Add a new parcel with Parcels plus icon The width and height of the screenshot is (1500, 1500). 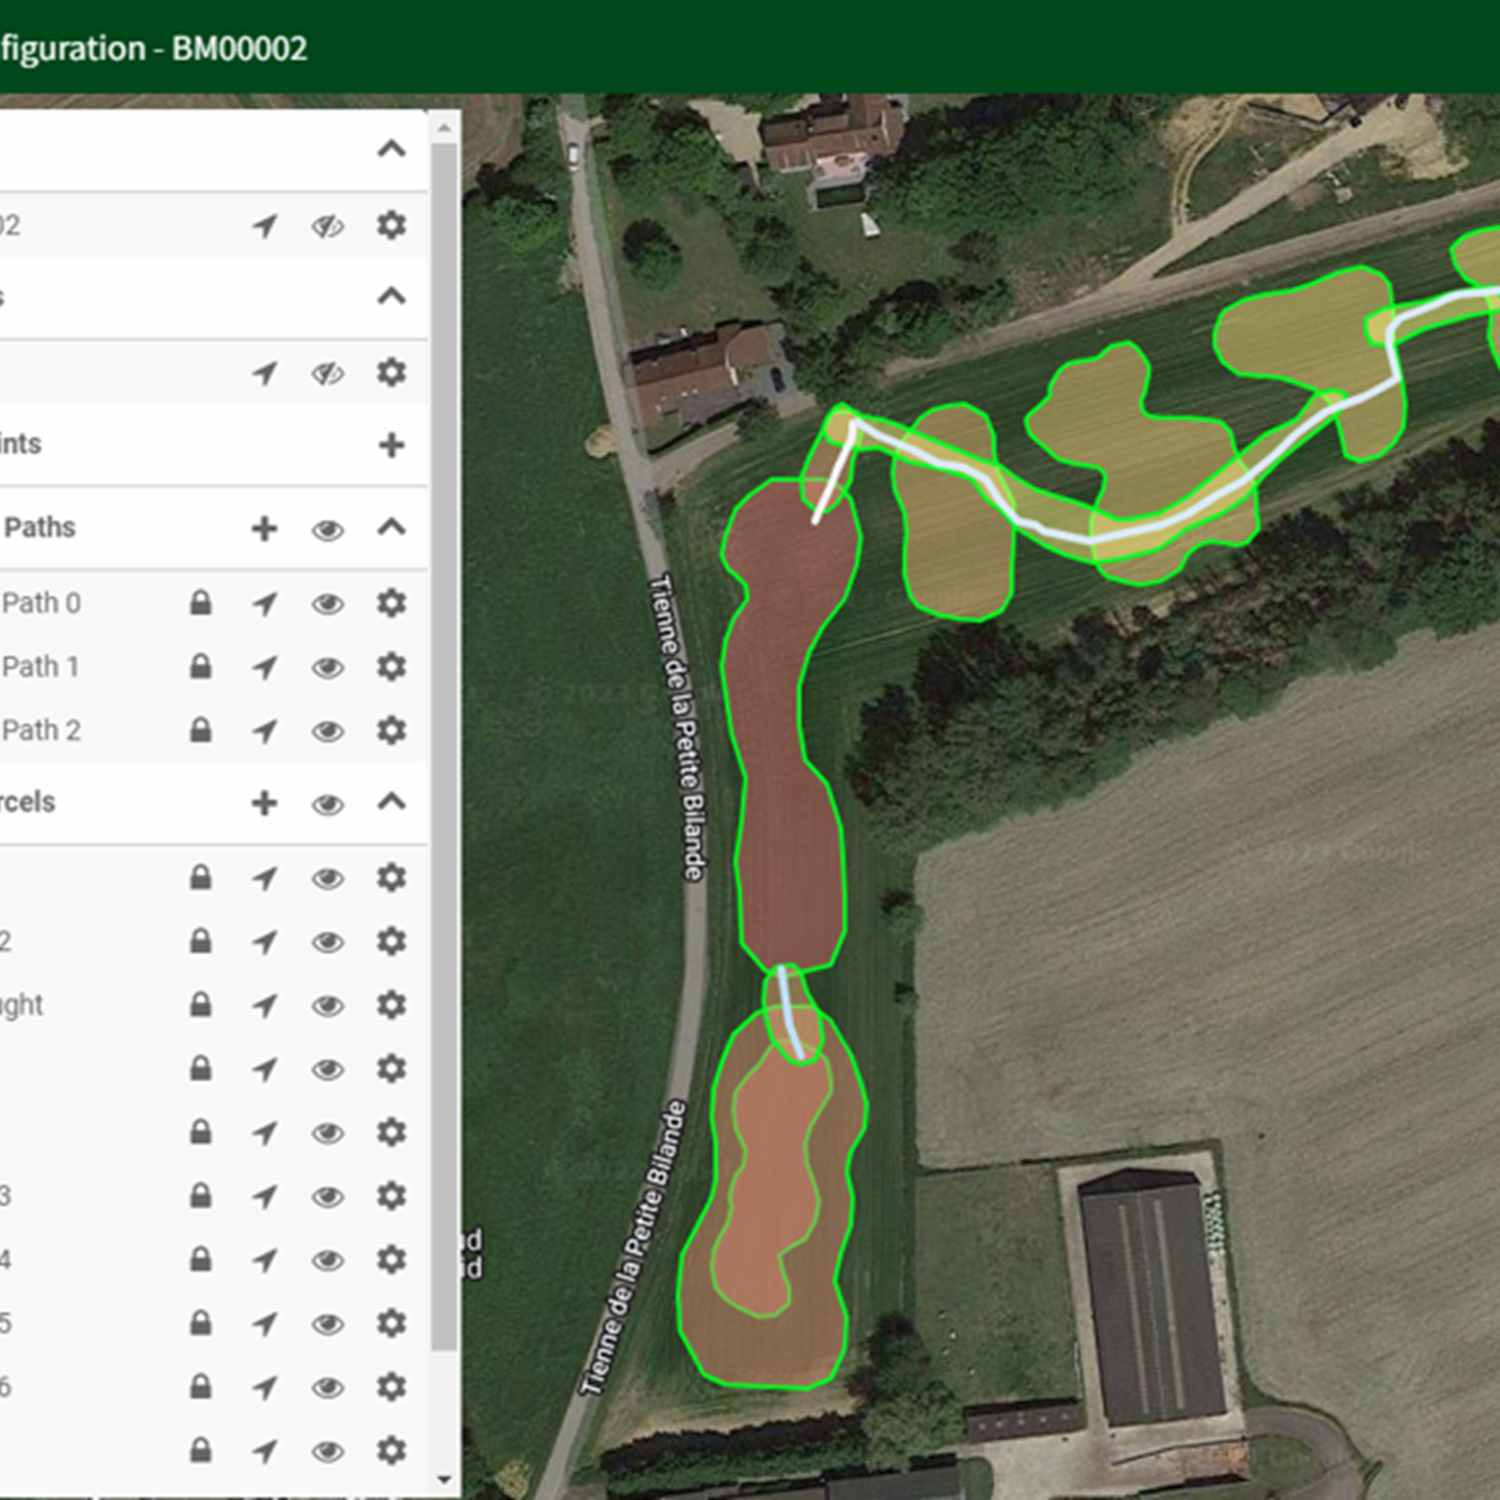tap(264, 803)
